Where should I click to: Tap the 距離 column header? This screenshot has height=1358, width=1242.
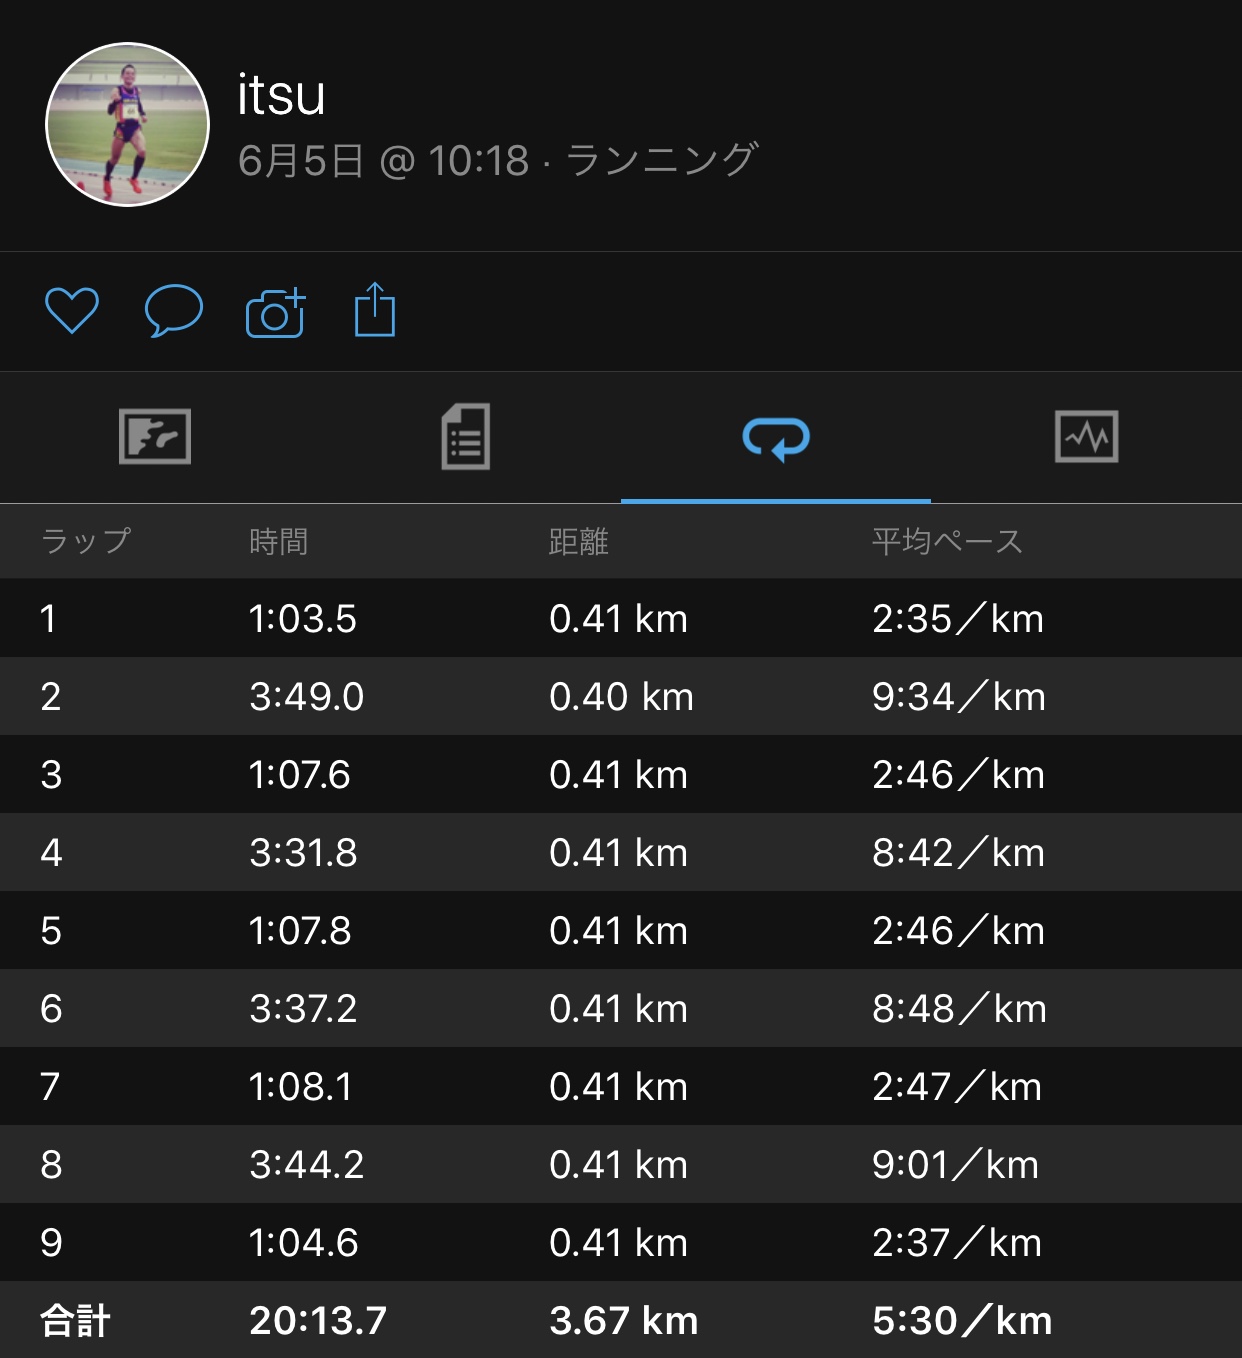(x=579, y=542)
